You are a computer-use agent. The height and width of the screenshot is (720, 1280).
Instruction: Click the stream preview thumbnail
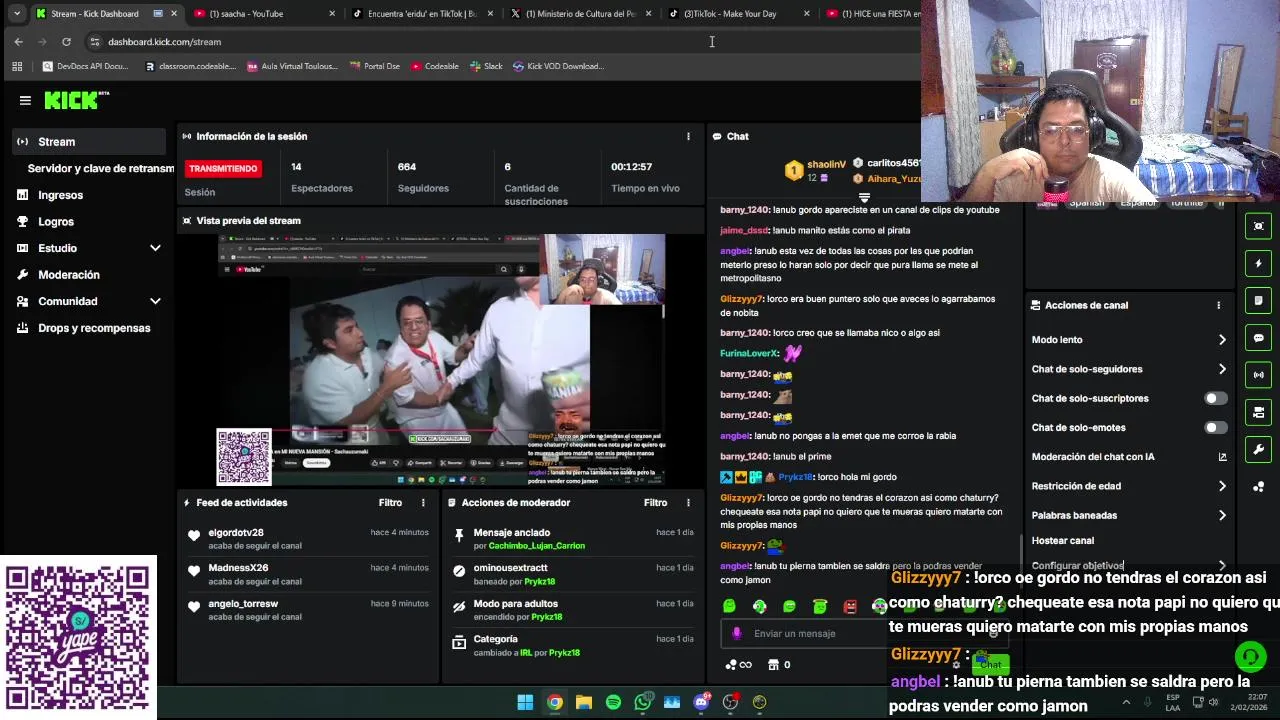click(x=441, y=360)
